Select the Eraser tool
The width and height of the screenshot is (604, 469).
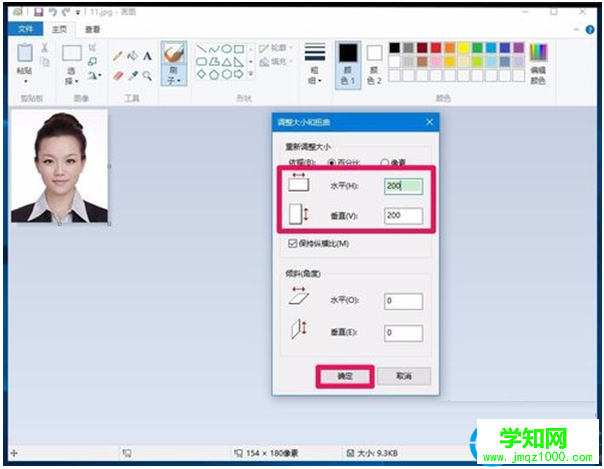118,75
